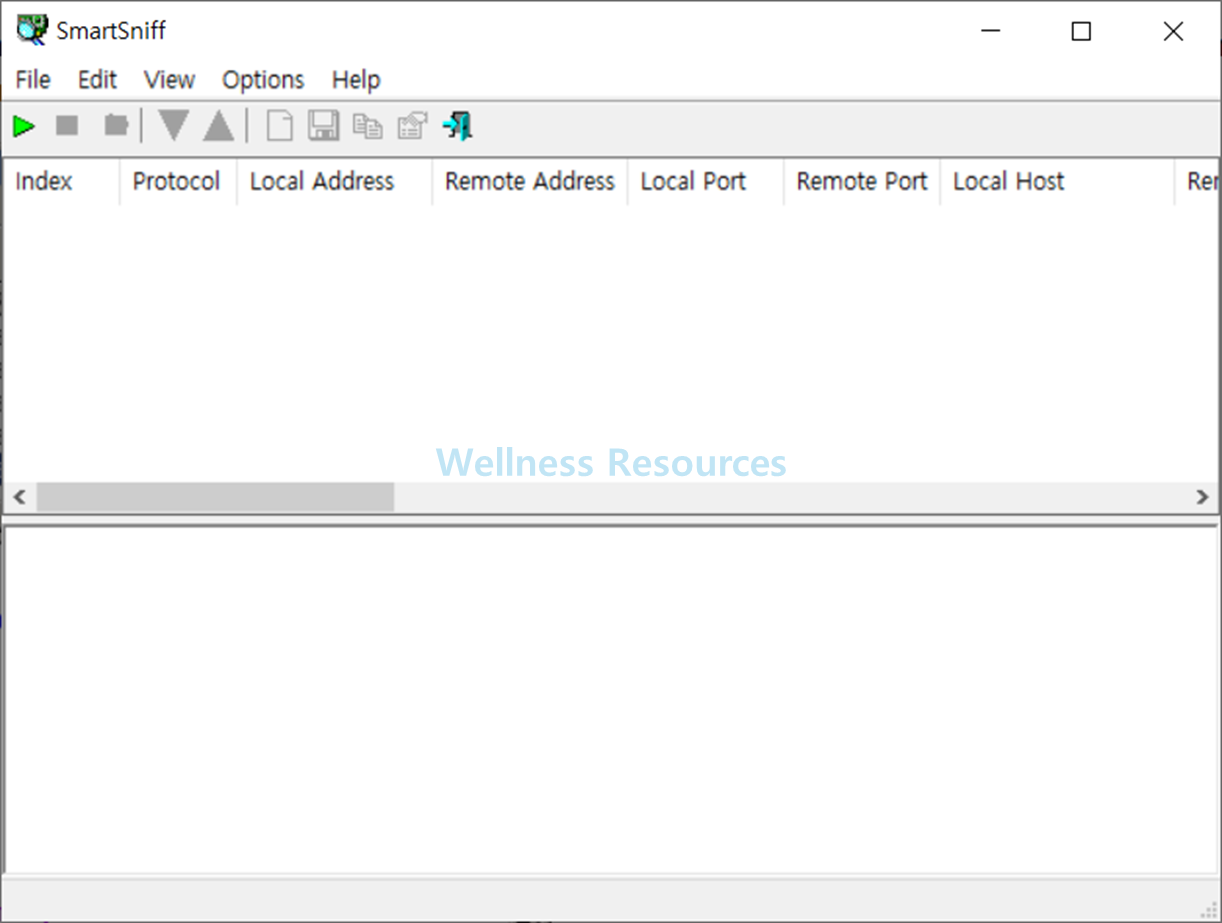Click the New blank page icon
The height and width of the screenshot is (923, 1222).
point(280,126)
